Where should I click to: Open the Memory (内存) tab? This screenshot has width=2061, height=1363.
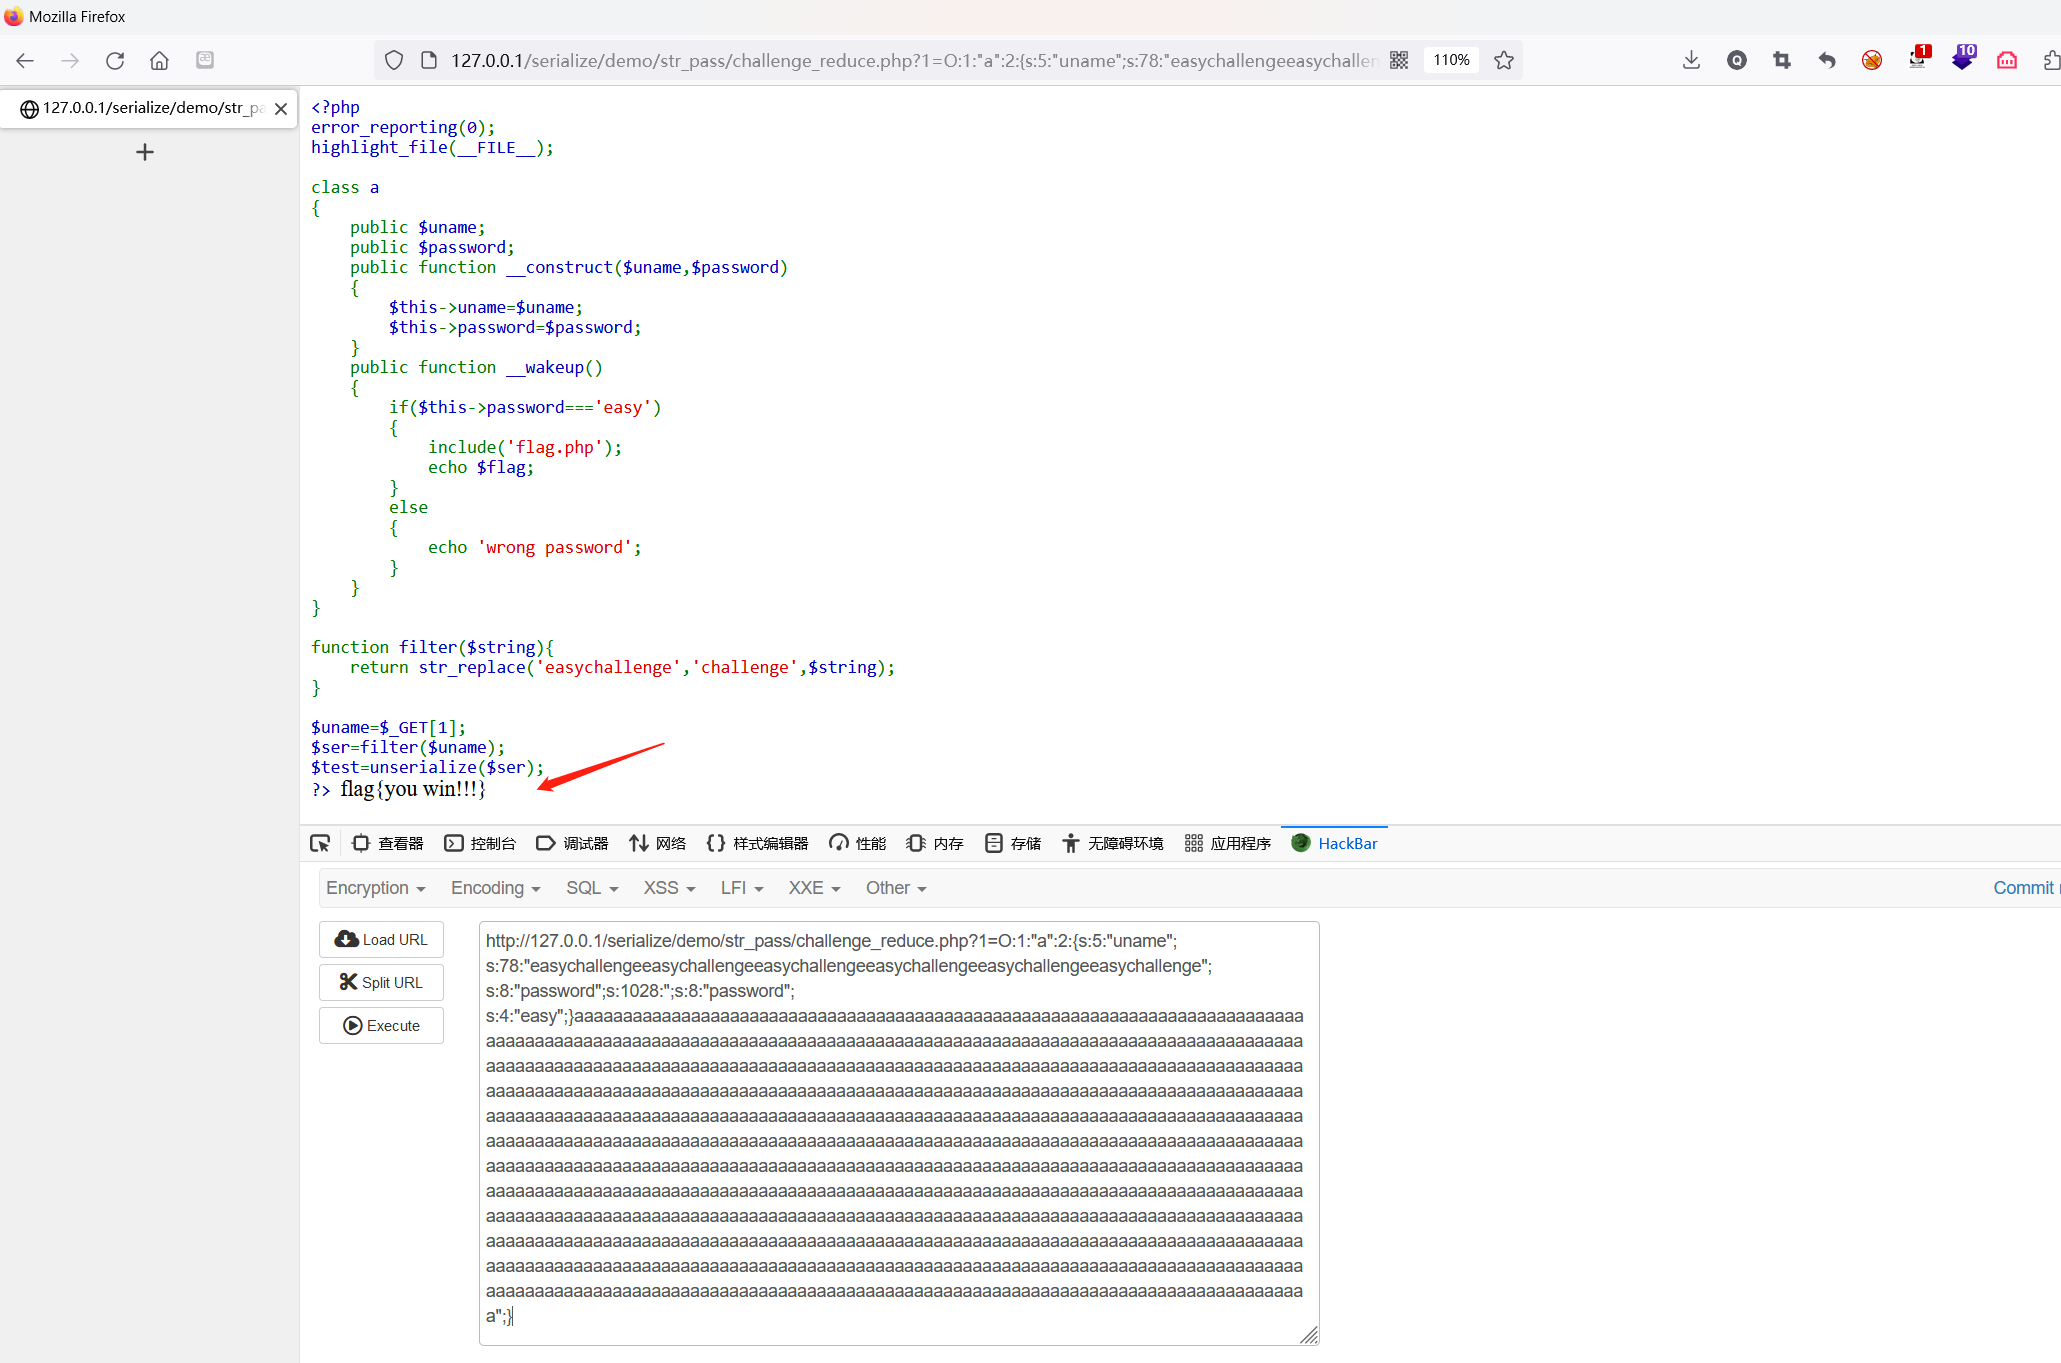(935, 844)
